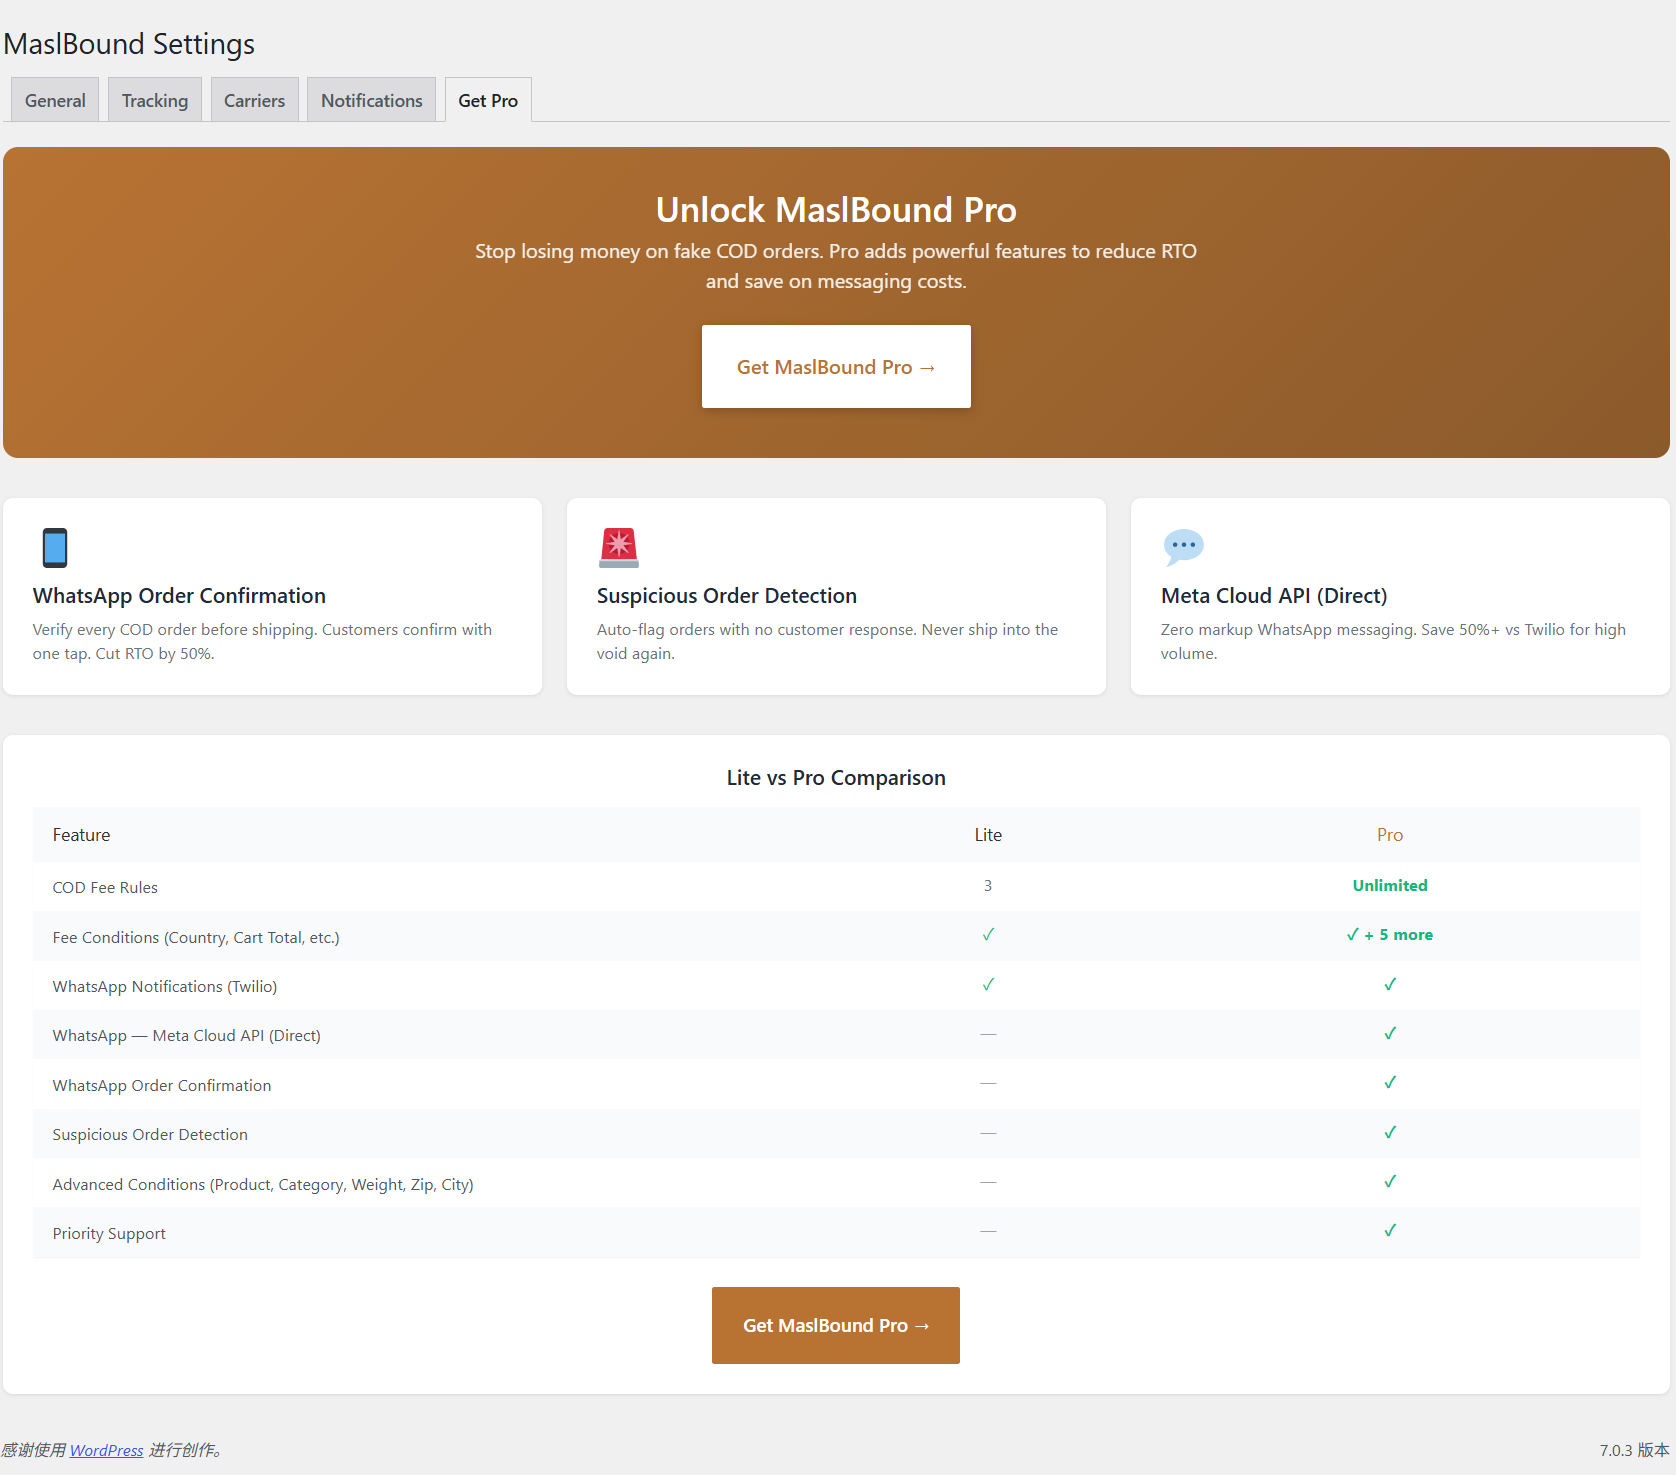Viewport: 1676px width, 1475px height.
Task: Click the Pro checkmark for Priority Support row
Action: [1390, 1231]
